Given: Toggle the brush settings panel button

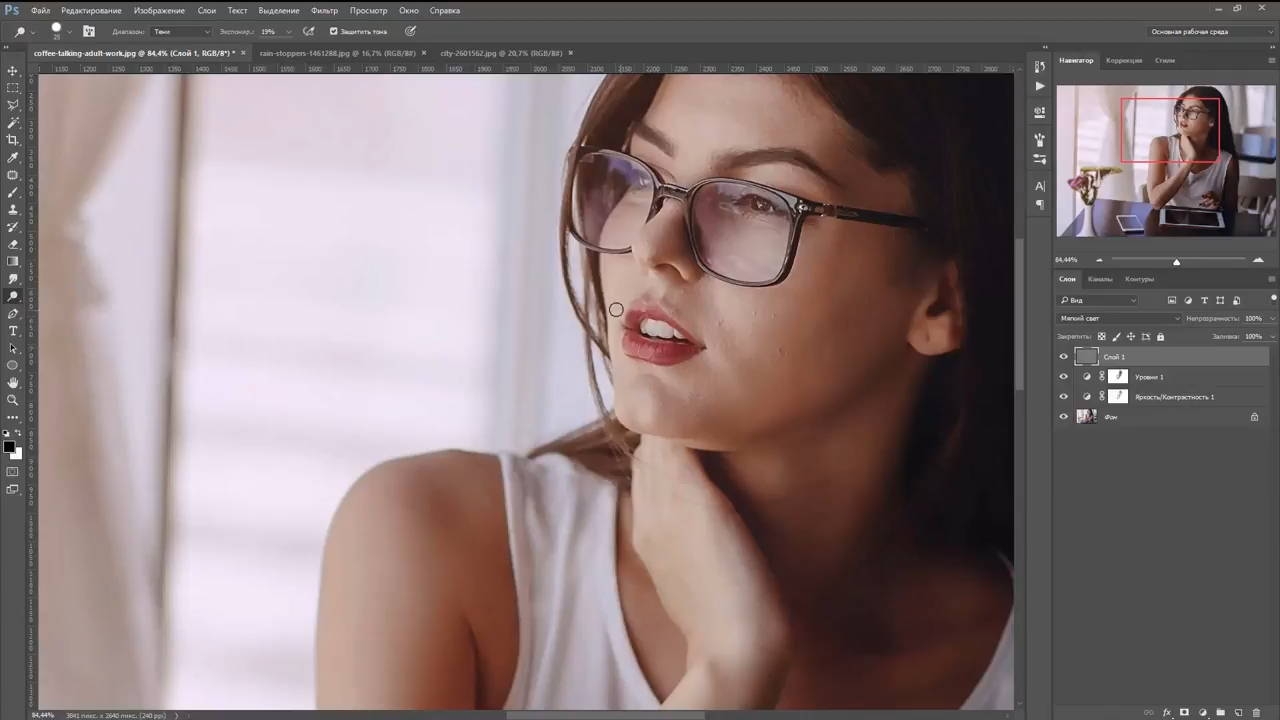Looking at the screenshot, I should click(89, 31).
